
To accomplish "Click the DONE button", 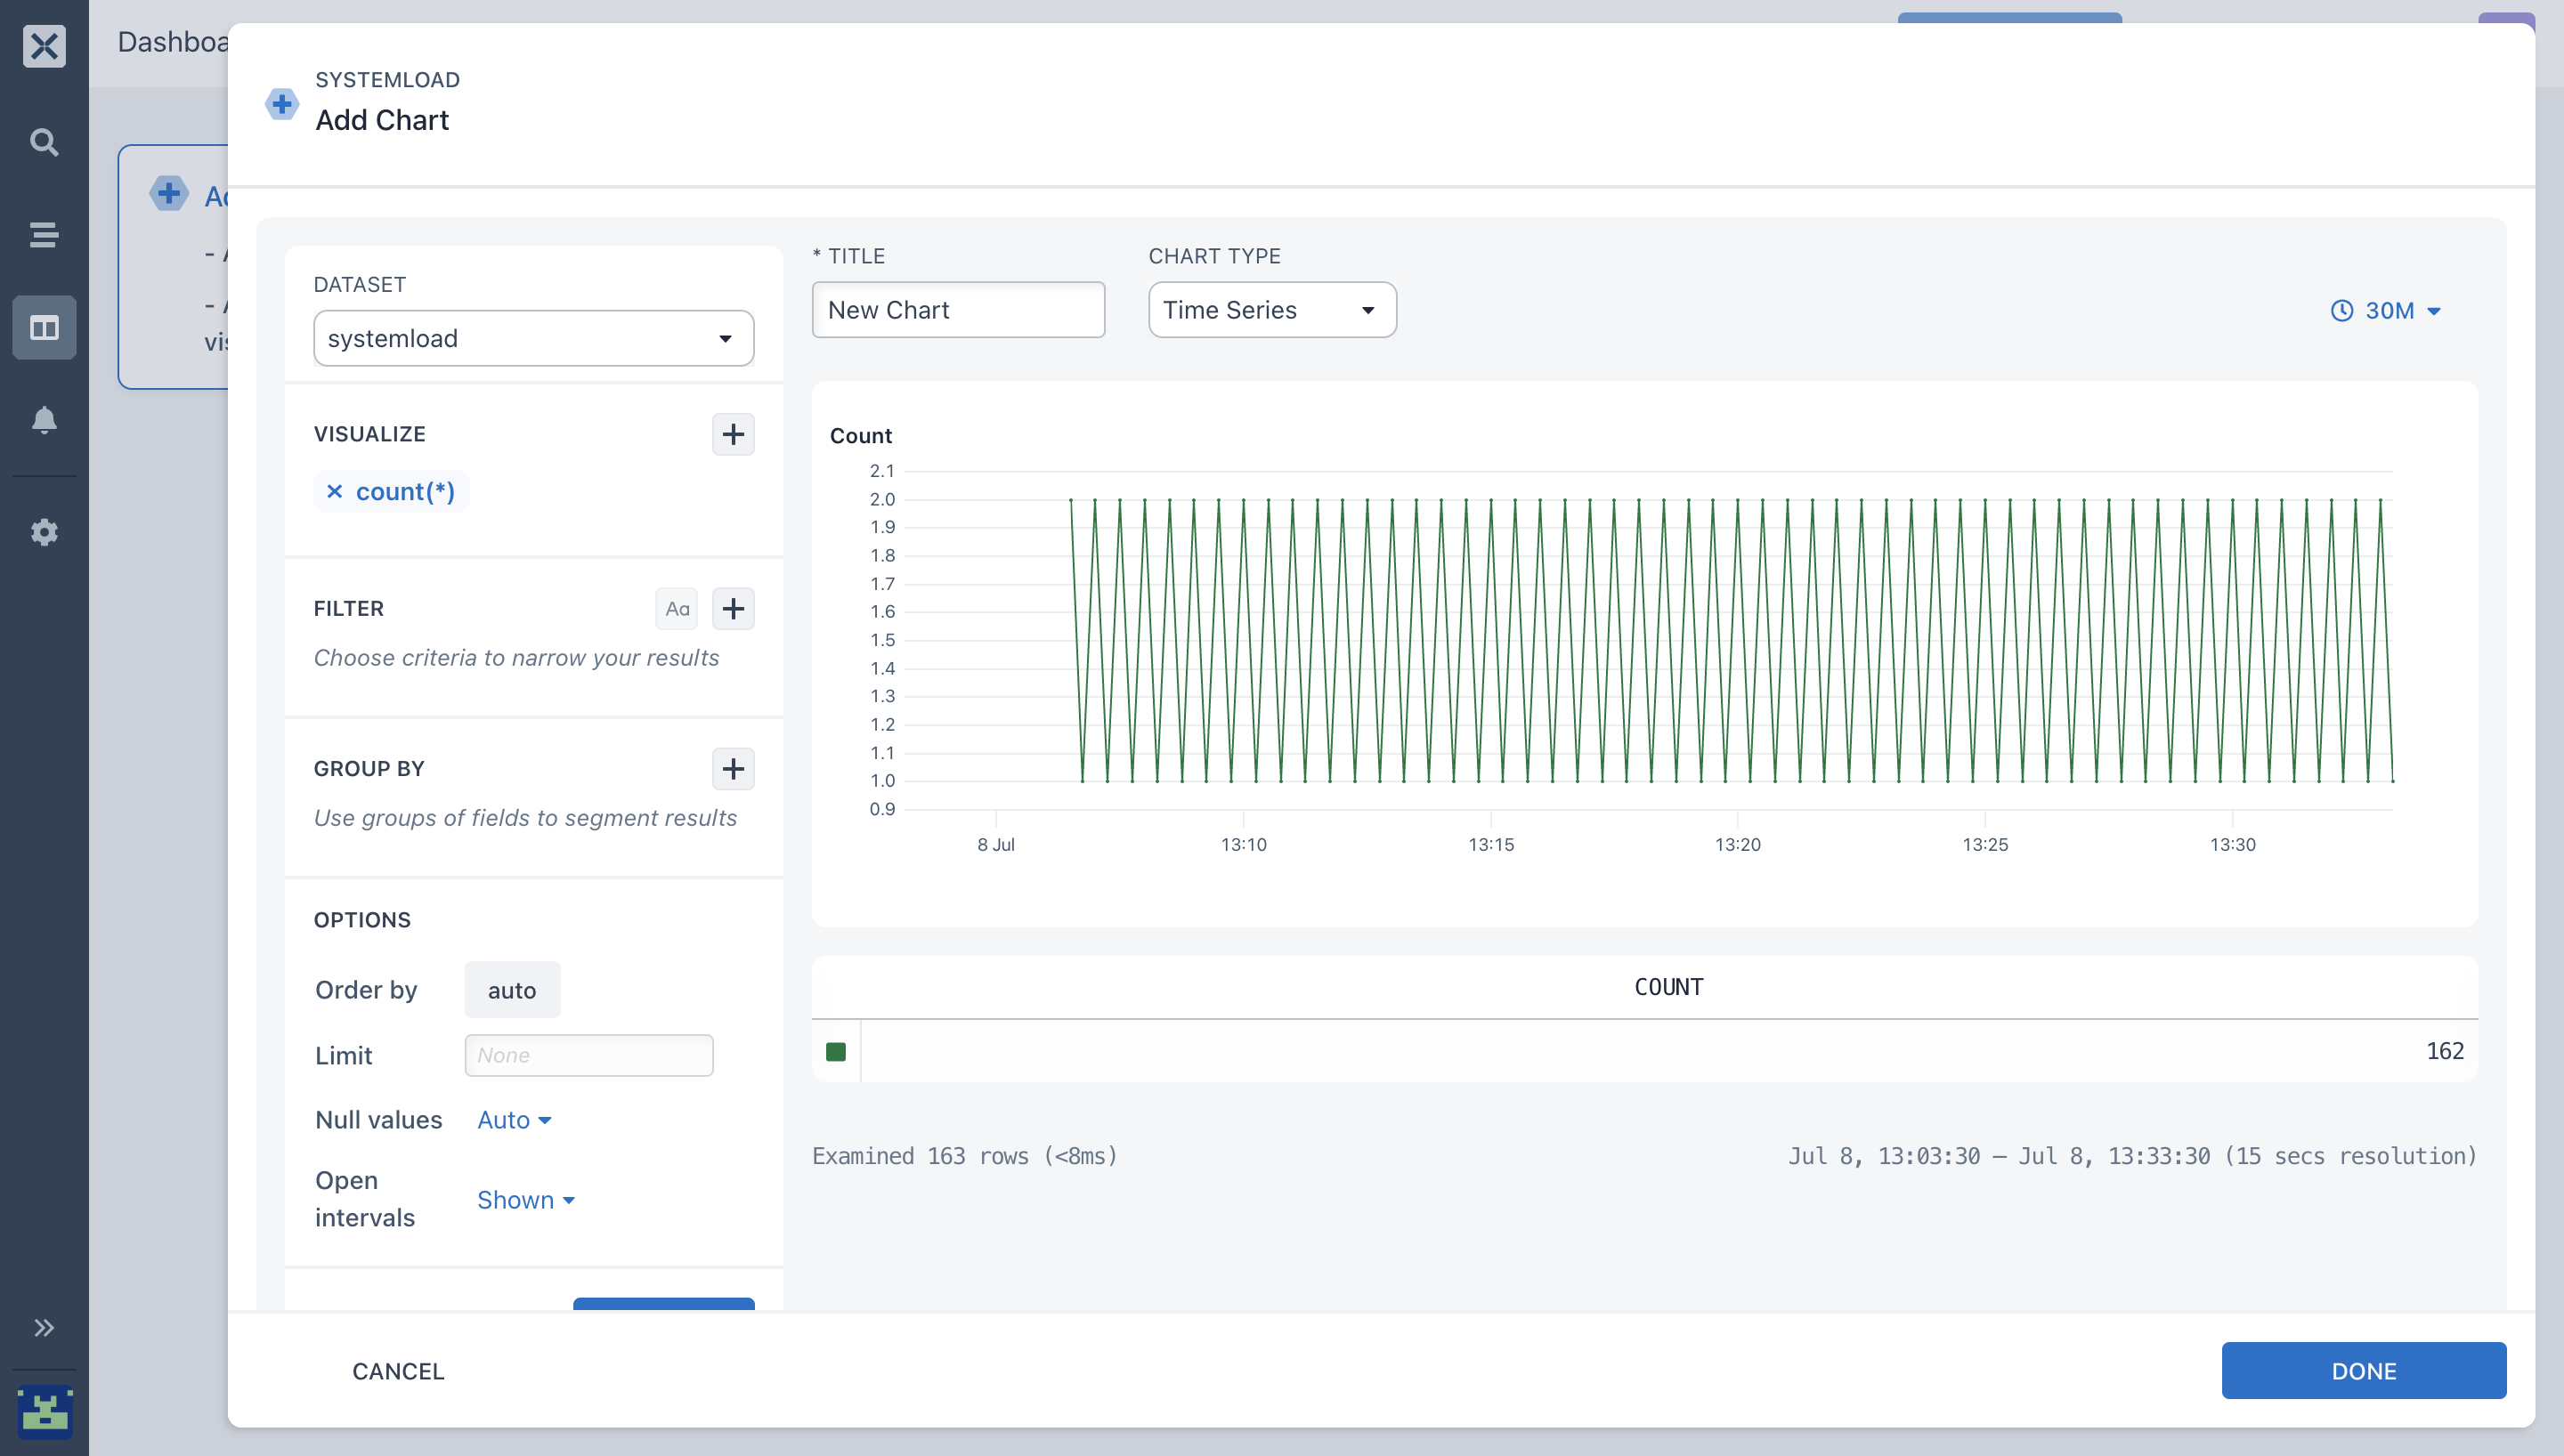I will click(x=2364, y=1371).
